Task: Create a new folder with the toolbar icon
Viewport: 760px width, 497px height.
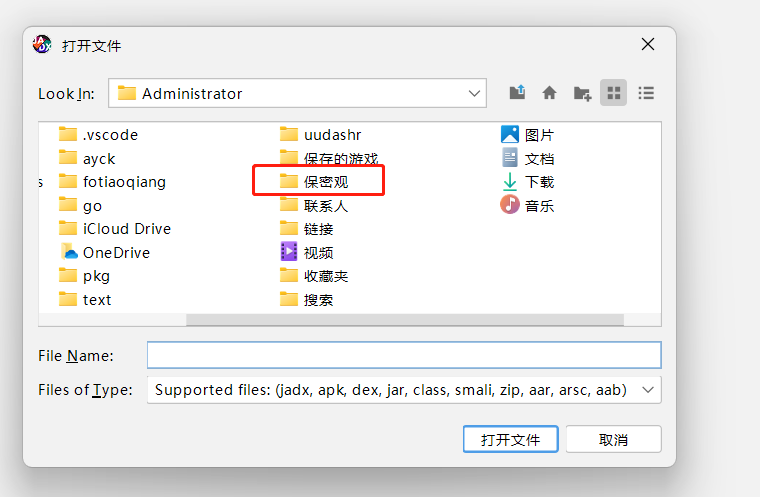Action: 582,93
